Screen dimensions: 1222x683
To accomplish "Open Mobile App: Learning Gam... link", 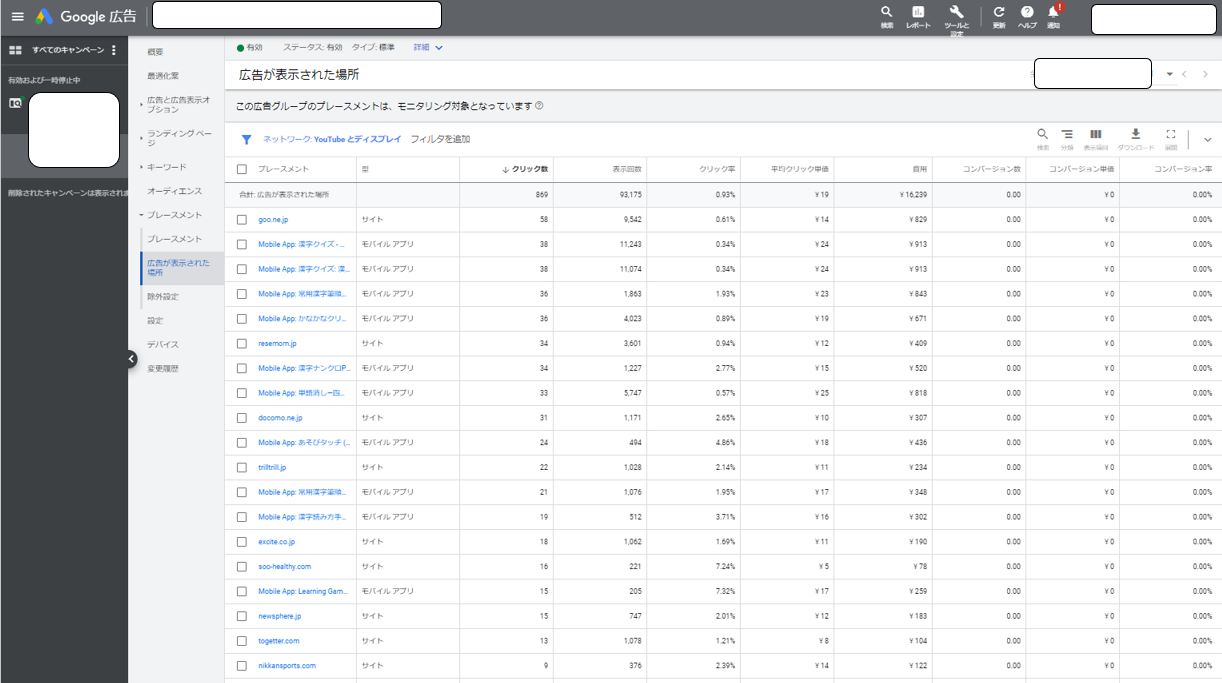I will pos(302,591).
